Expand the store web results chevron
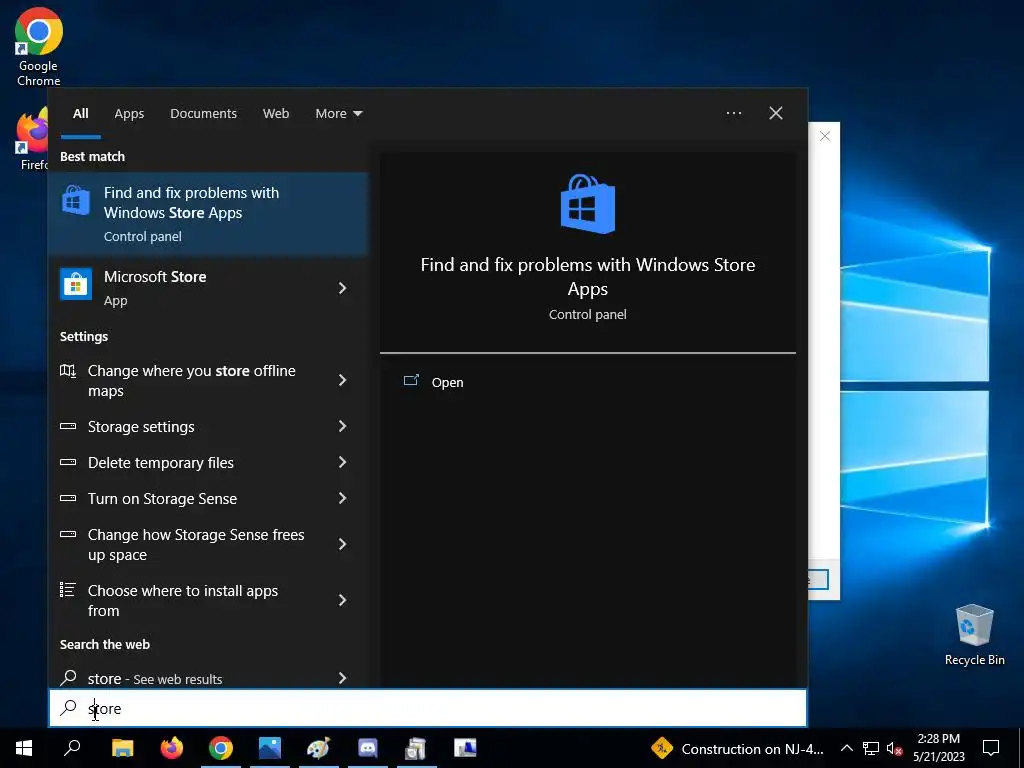 point(342,678)
